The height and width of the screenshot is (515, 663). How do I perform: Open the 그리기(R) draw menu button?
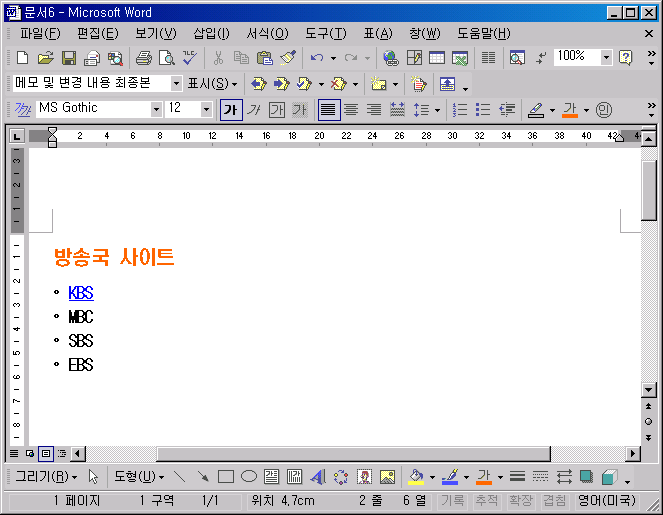[x=47, y=477]
